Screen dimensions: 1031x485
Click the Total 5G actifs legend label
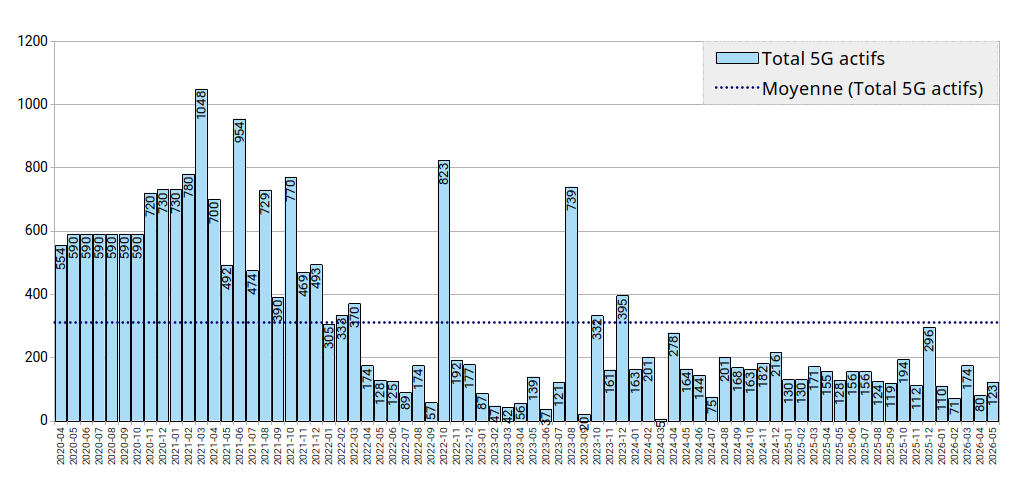823,58
